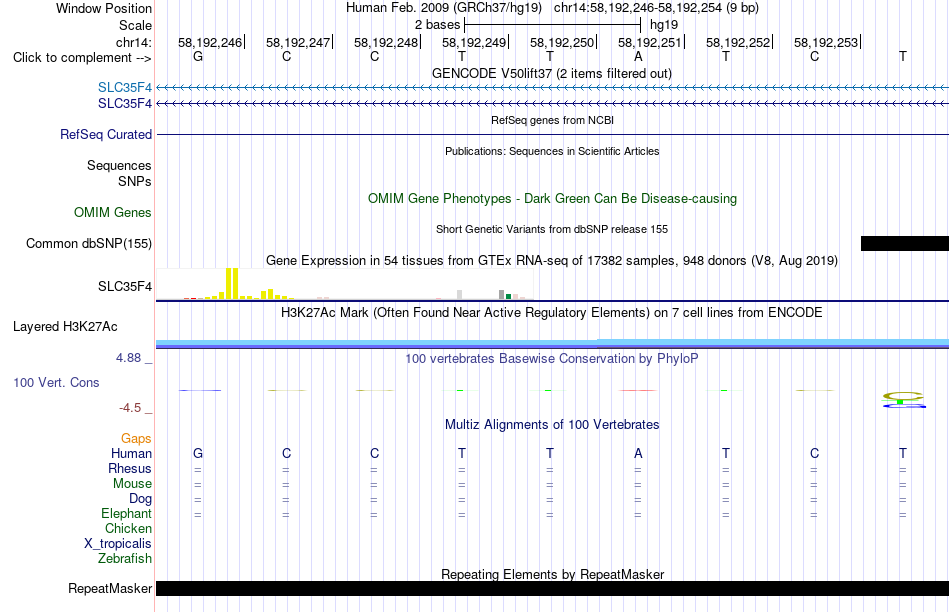This screenshot has height=612, width=950.
Task: Click the 'SNPs' publications track label
Action: pyautogui.click(x=135, y=181)
